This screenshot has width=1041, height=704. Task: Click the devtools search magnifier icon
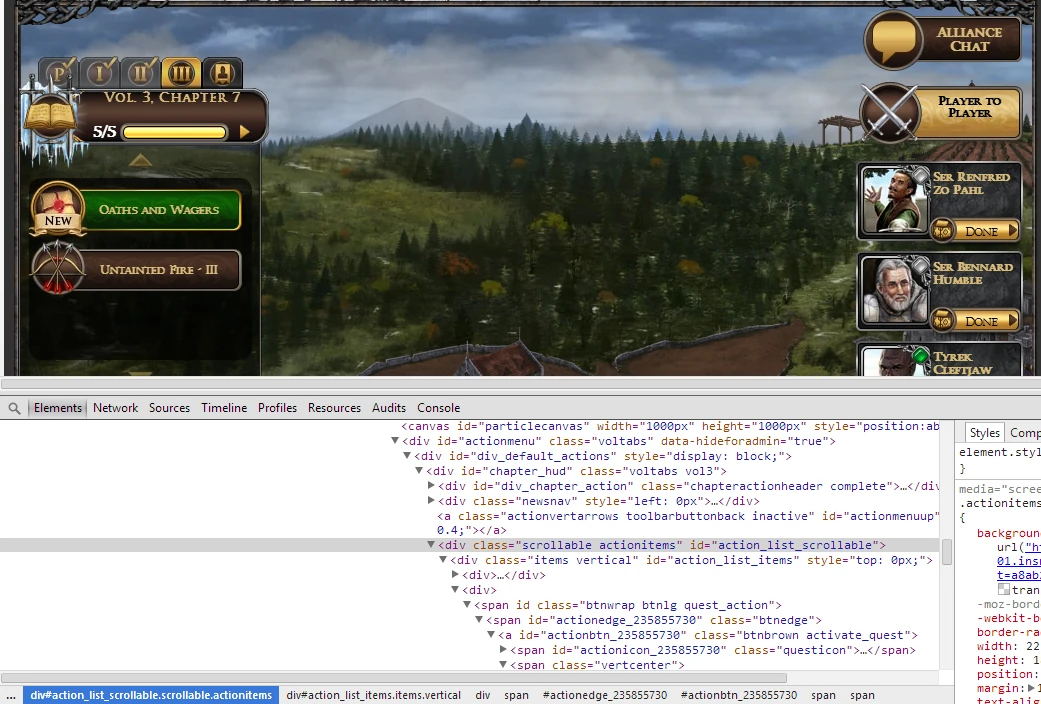pyautogui.click(x=14, y=408)
